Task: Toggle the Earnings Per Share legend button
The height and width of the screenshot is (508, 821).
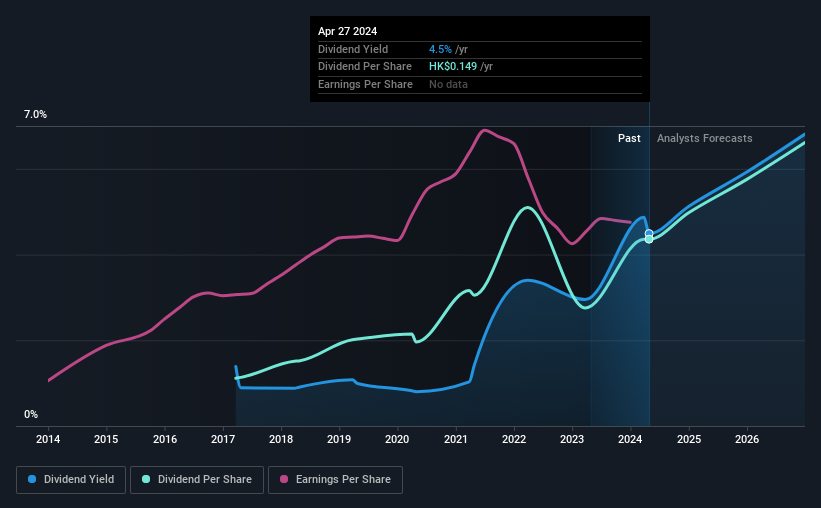Action: (x=336, y=480)
